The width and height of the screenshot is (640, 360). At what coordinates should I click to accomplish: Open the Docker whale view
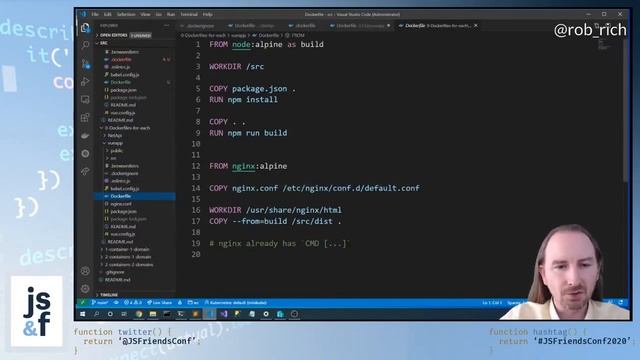(x=85, y=136)
